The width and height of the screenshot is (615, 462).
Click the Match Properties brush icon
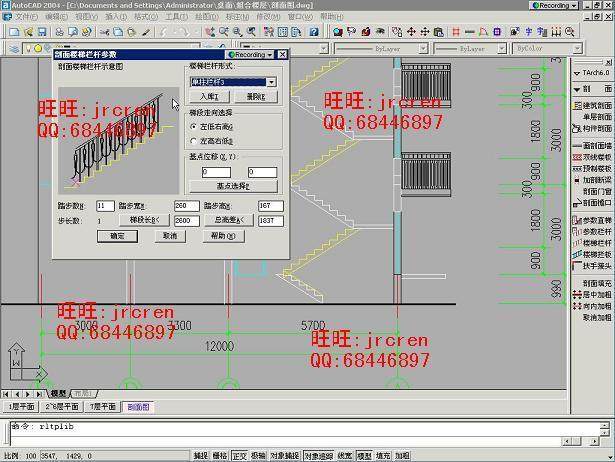pos(146,32)
